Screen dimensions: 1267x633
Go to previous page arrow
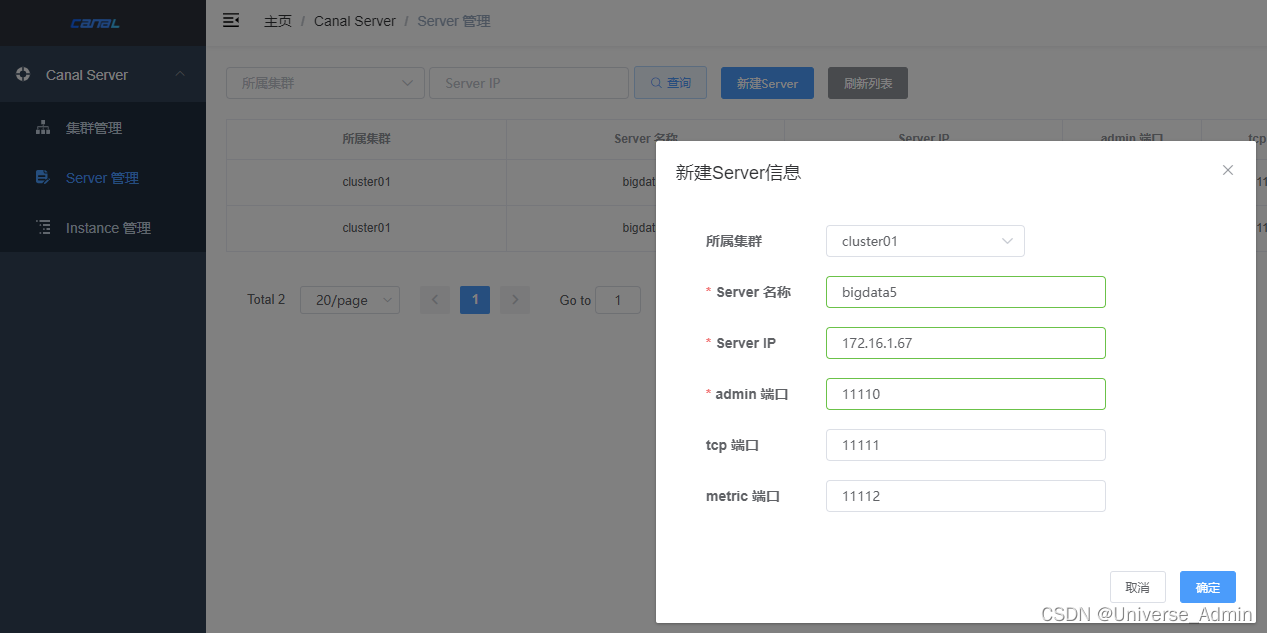pyautogui.click(x=434, y=300)
